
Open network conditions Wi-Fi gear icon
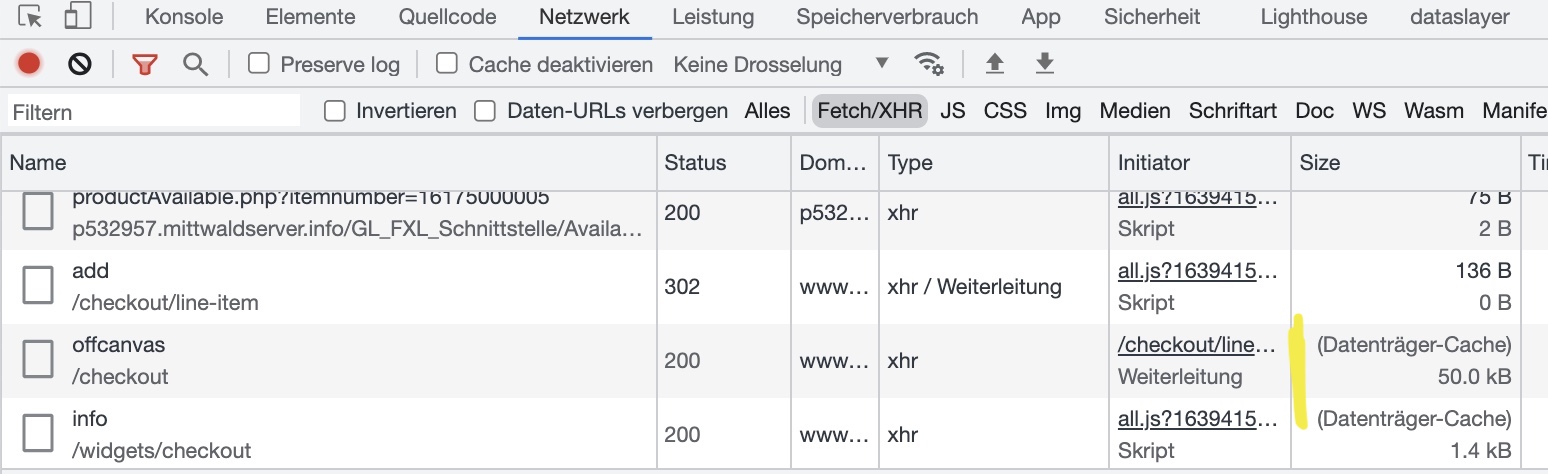click(x=930, y=64)
